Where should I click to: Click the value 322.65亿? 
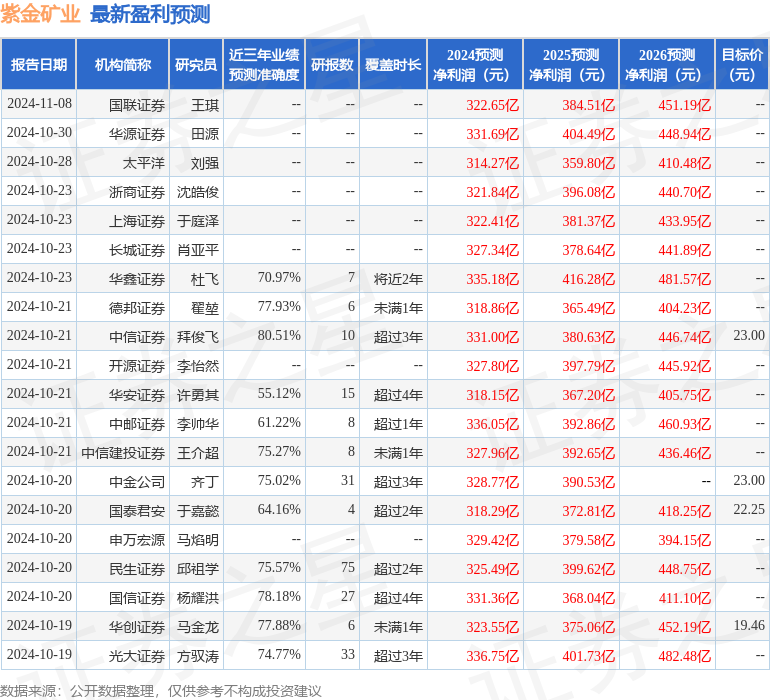pyautogui.click(x=493, y=105)
